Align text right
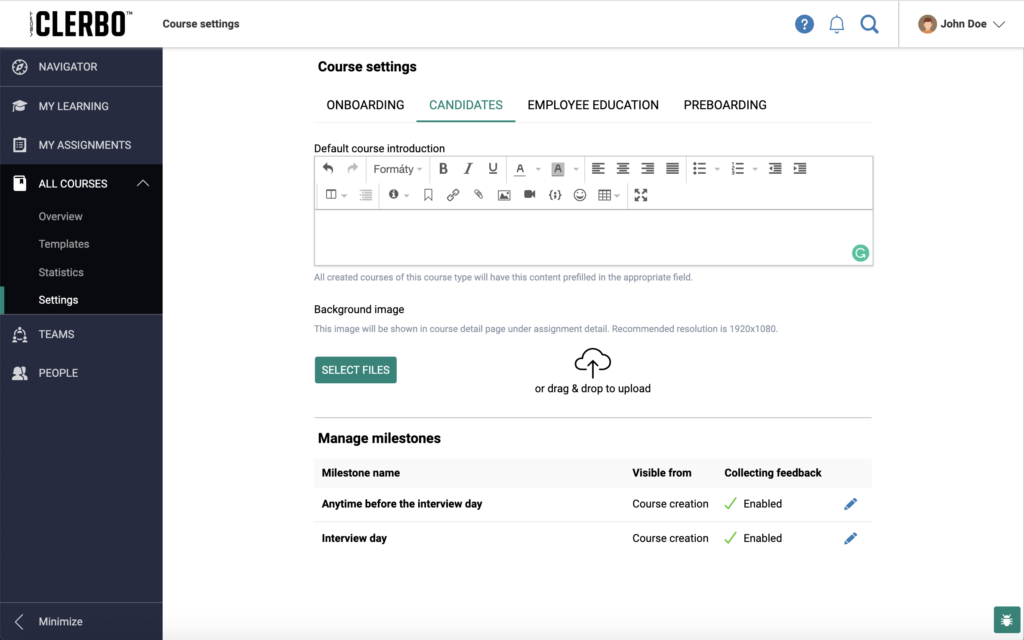Viewport: 1024px width, 640px height. tap(647, 168)
